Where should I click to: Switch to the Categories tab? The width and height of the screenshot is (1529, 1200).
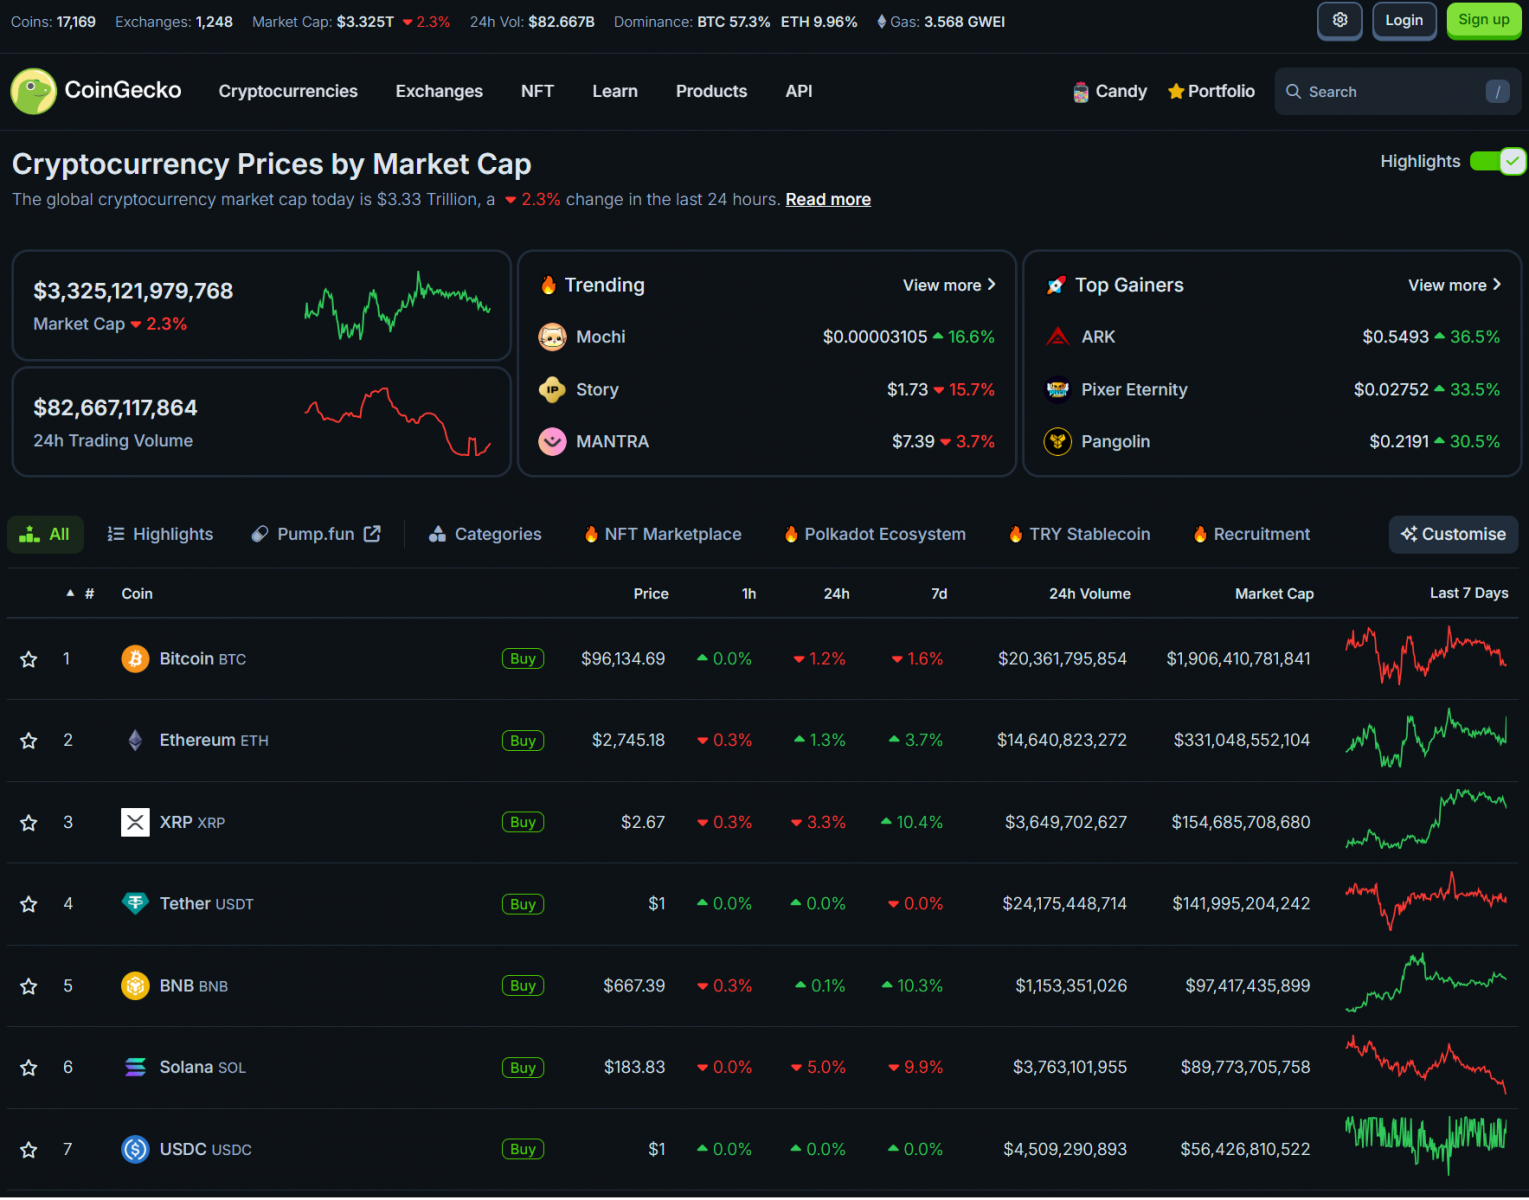(x=485, y=534)
